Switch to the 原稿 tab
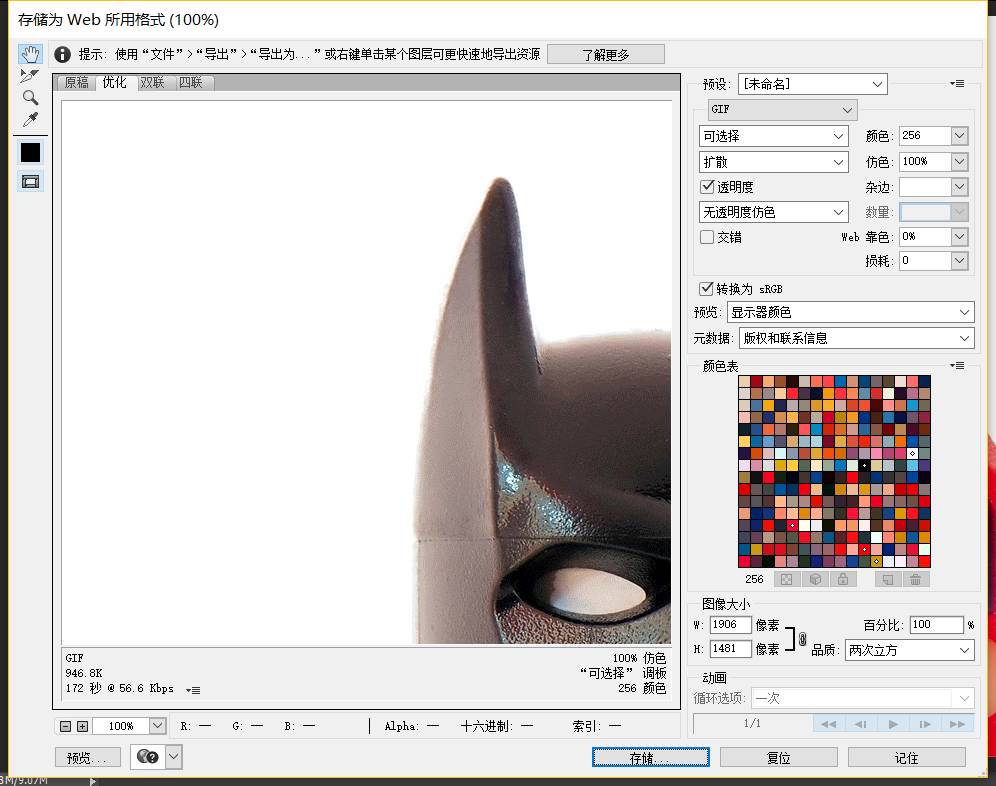996x786 pixels. pos(76,83)
